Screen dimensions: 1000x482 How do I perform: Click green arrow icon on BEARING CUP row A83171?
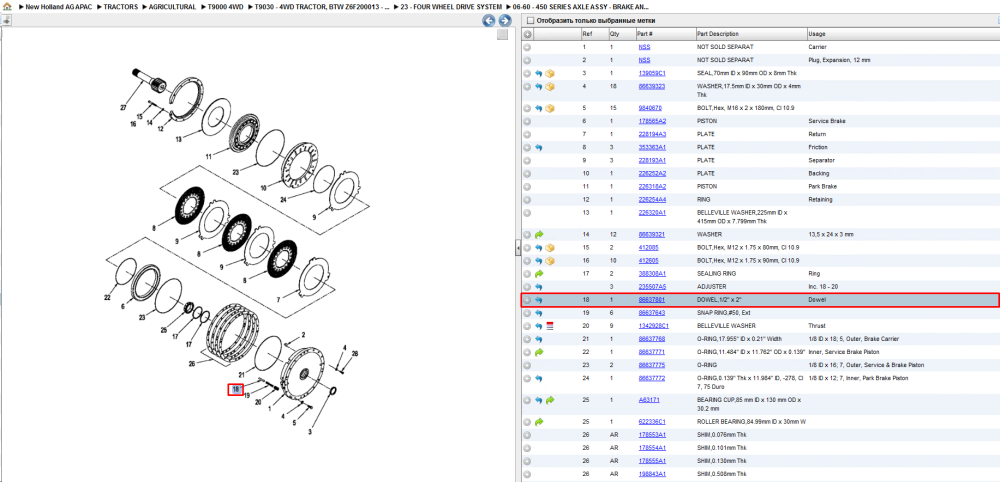pyautogui.click(x=550, y=400)
